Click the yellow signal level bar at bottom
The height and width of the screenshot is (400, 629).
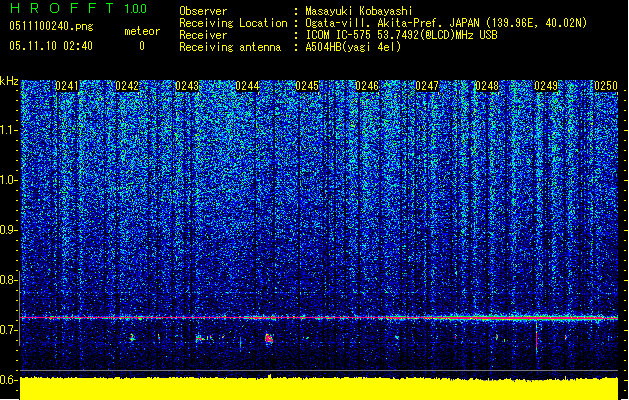pos(319,388)
